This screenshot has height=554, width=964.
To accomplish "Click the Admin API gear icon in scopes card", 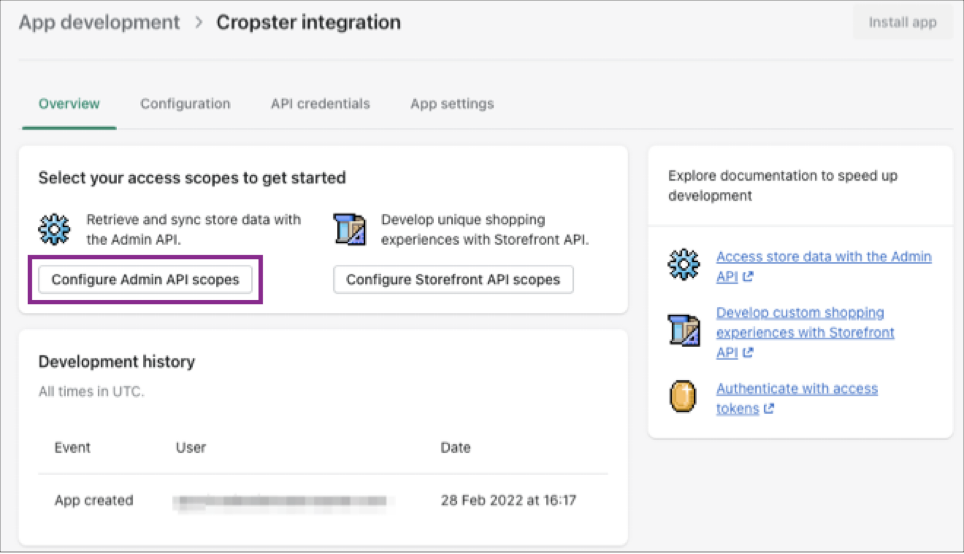I will (54, 229).
